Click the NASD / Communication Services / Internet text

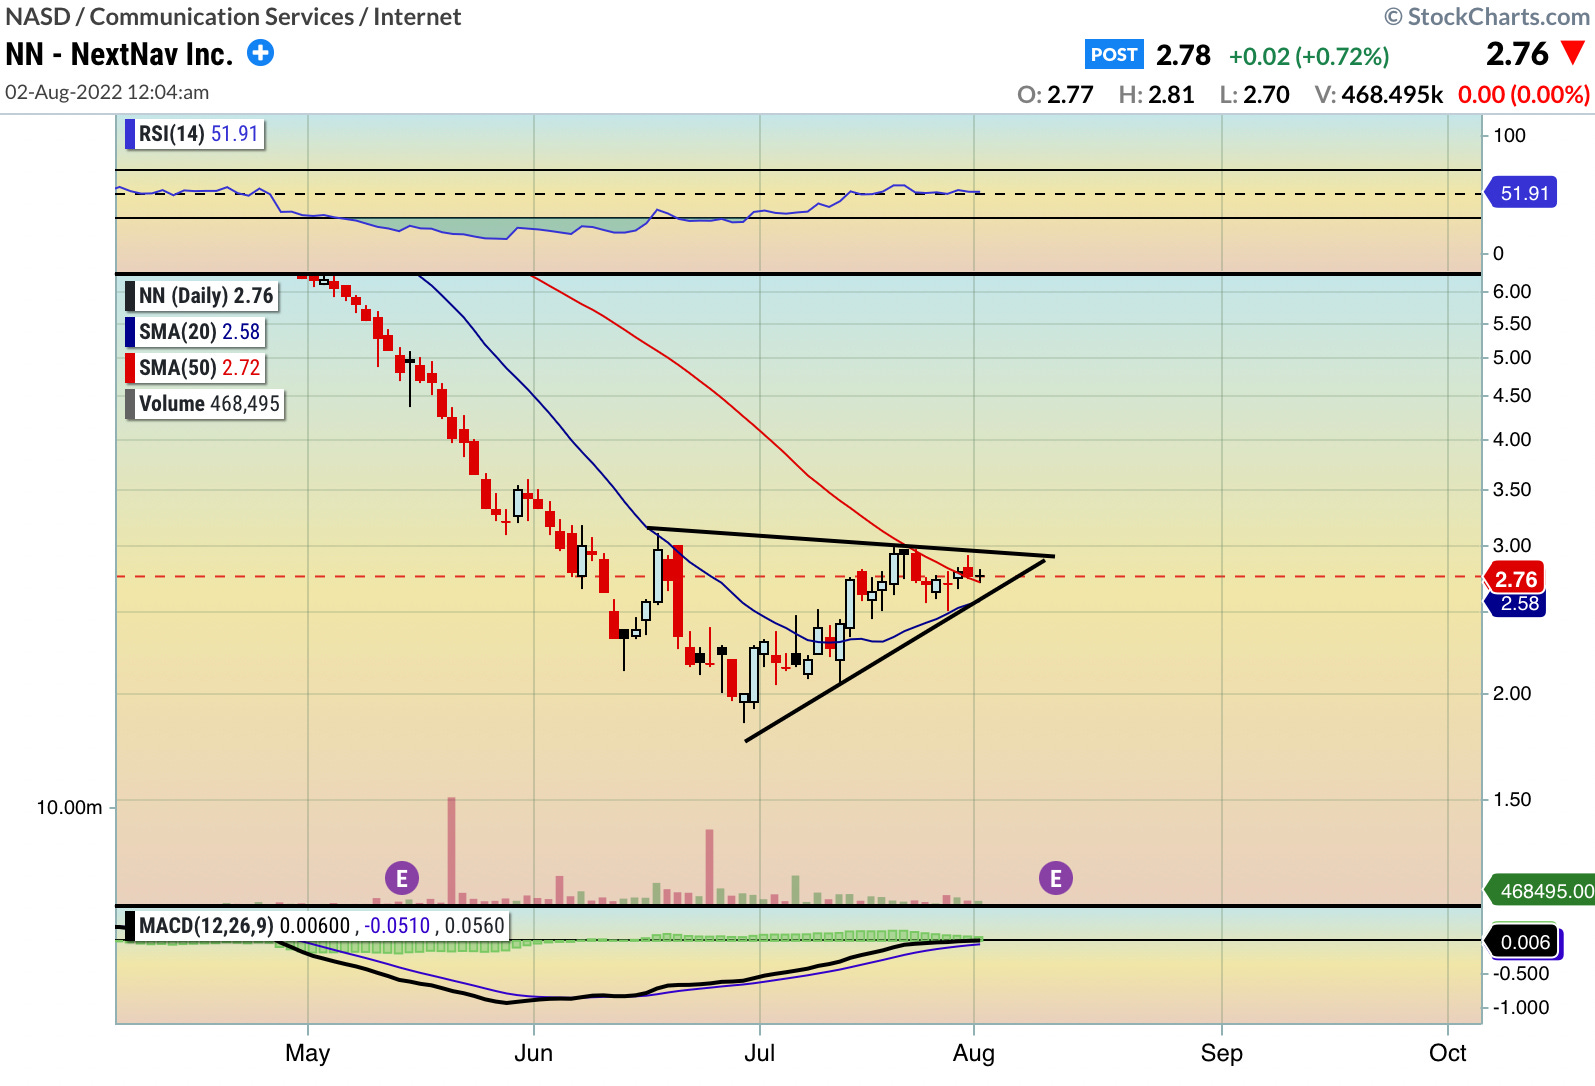pyautogui.click(x=233, y=17)
